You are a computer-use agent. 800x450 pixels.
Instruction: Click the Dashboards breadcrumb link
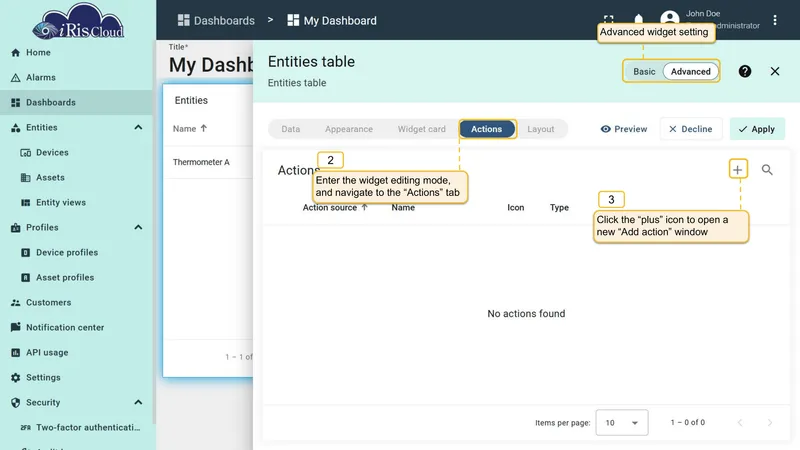coord(216,20)
